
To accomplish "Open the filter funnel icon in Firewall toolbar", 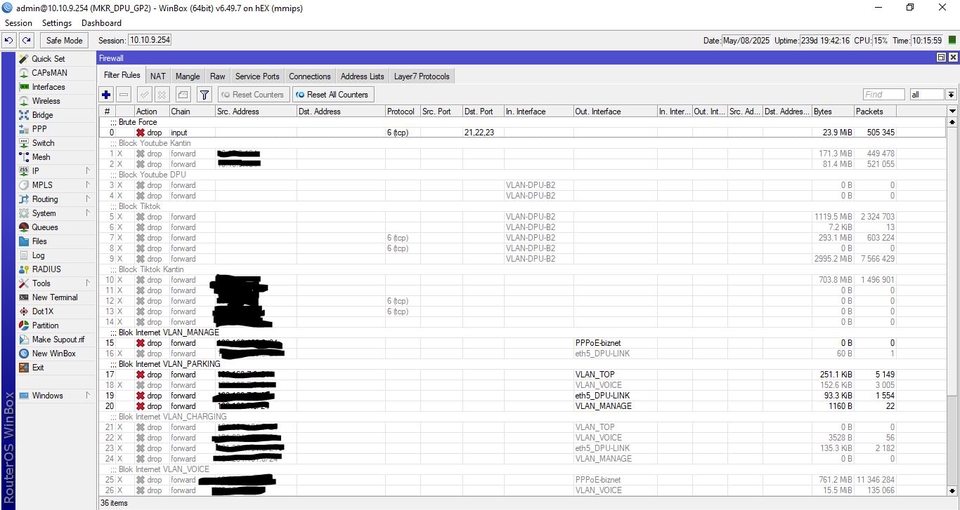I will 204,94.
